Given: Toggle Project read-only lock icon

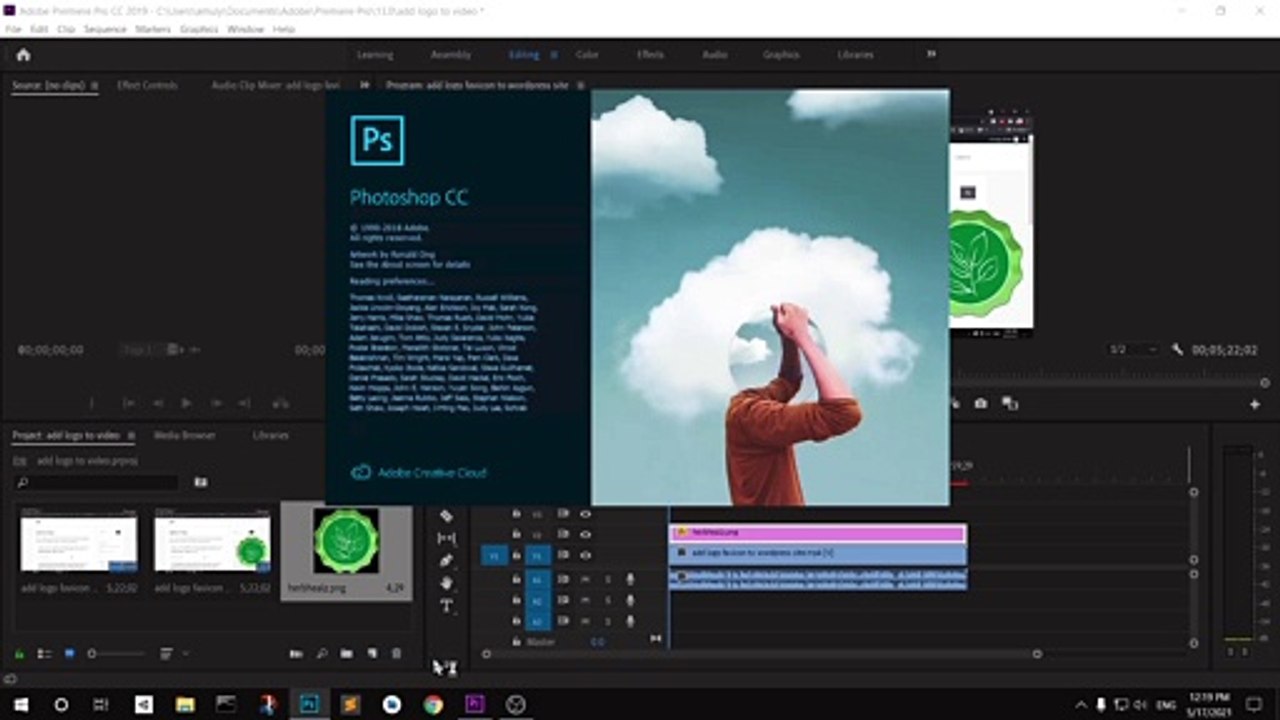Looking at the screenshot, I should [19, 654].
